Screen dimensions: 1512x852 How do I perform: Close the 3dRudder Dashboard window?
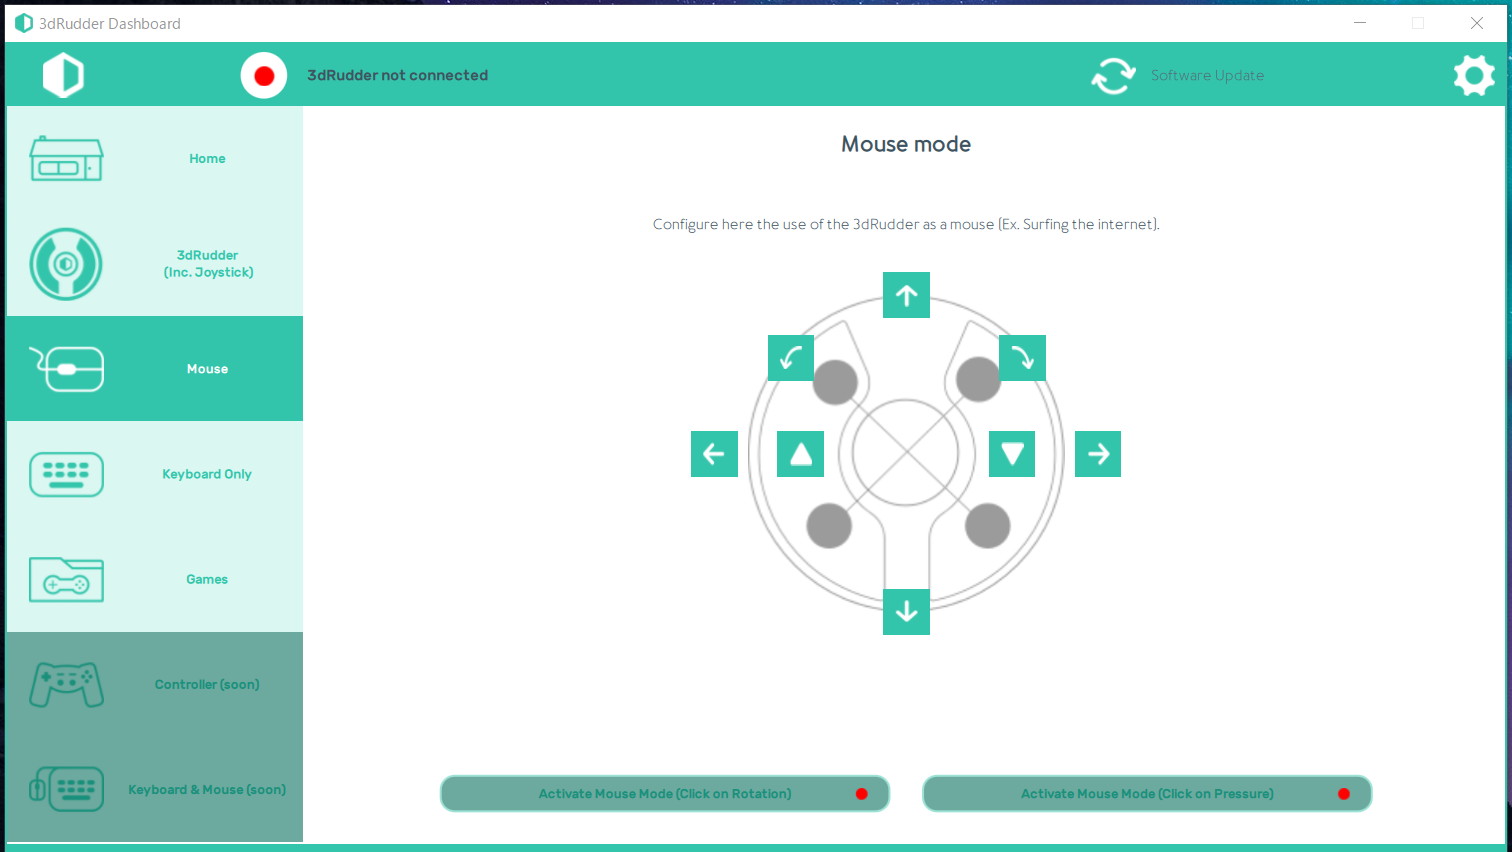coord(1476,23)
